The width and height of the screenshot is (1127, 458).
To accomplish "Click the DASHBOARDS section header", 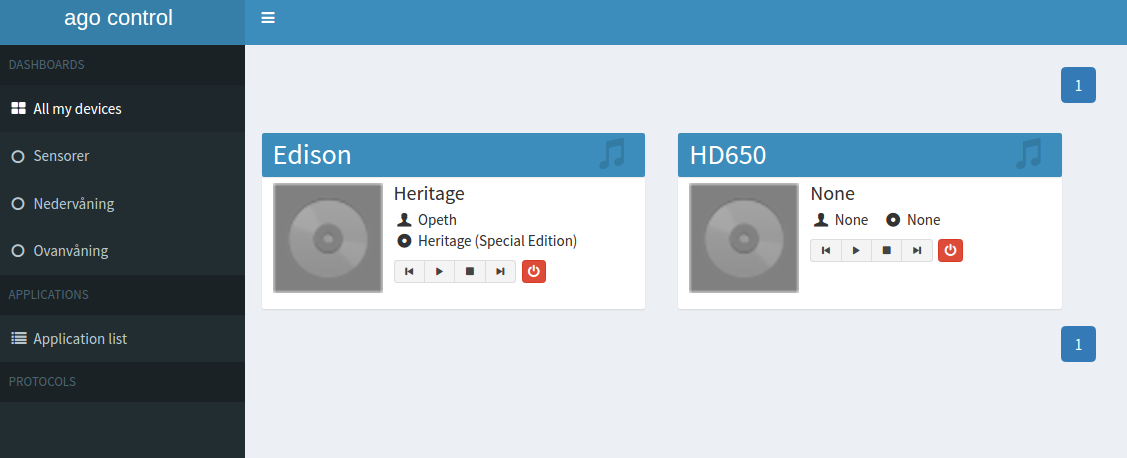I will [x=47, y=65].
